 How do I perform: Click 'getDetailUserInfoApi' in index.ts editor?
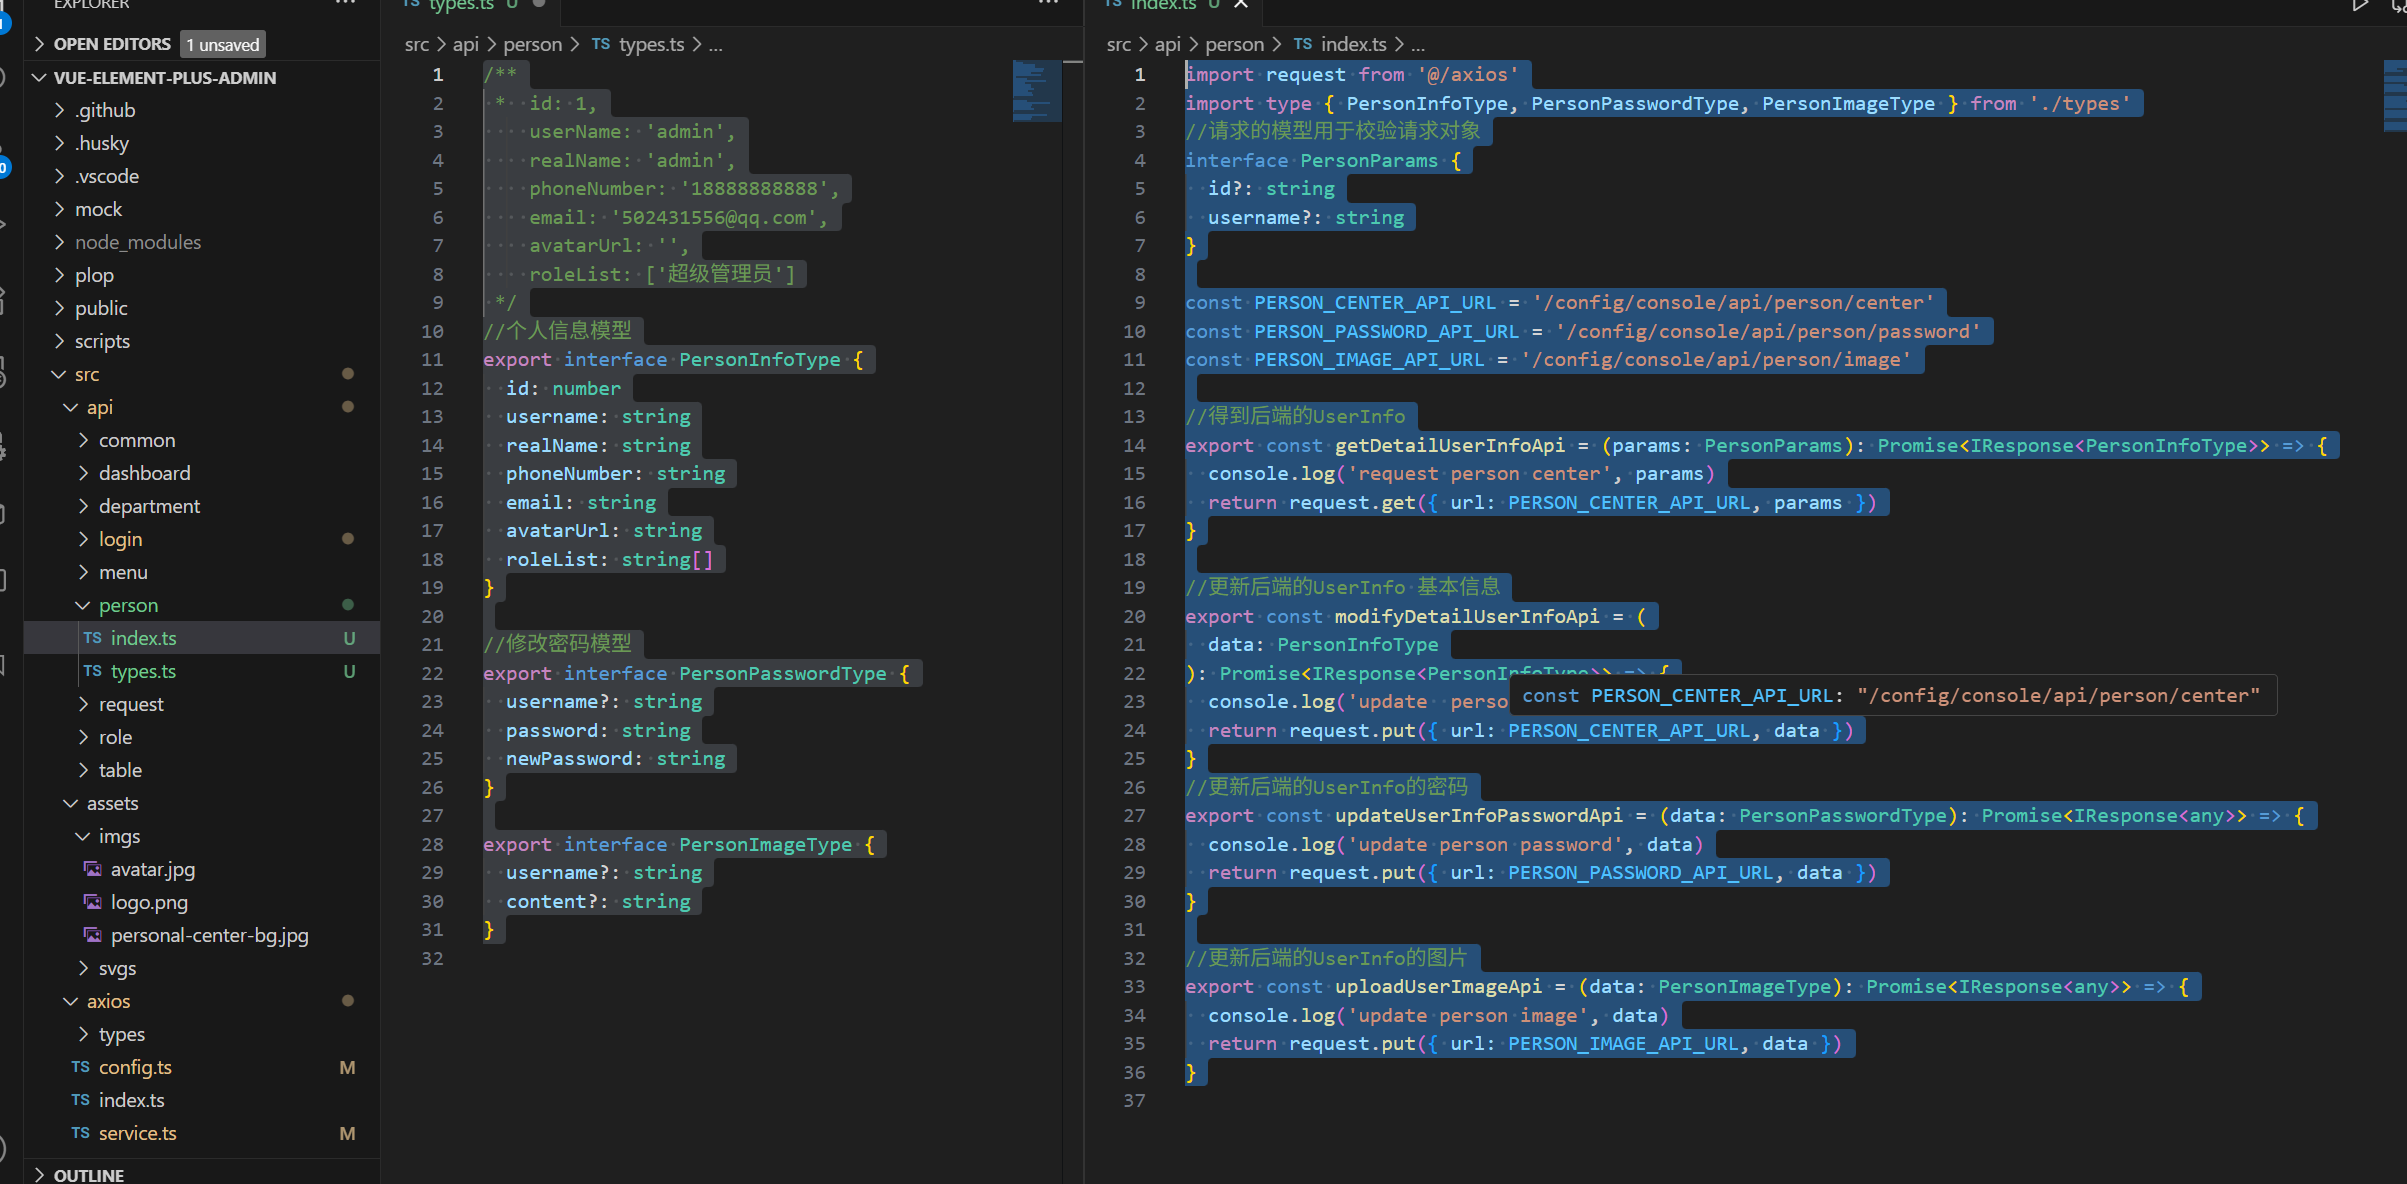pyautogui.click(x=1450, y=445)
